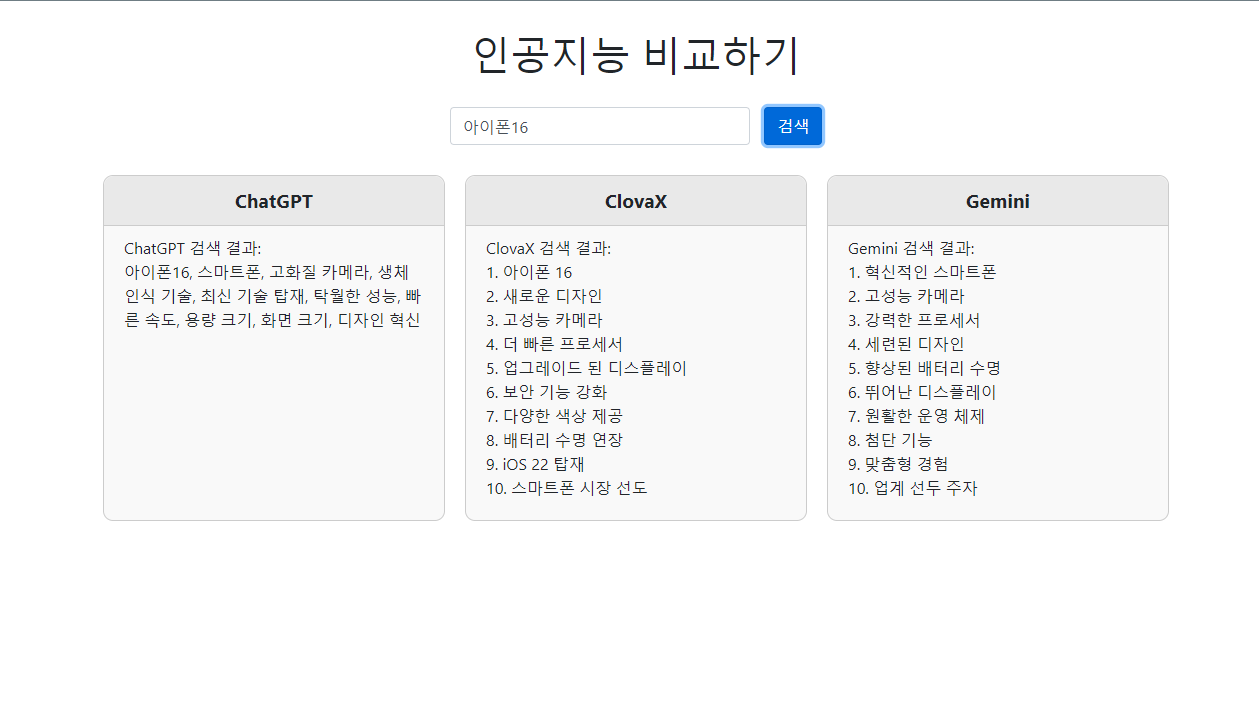Click Gemini item '8. 첨단 기능'

point(890,440)
